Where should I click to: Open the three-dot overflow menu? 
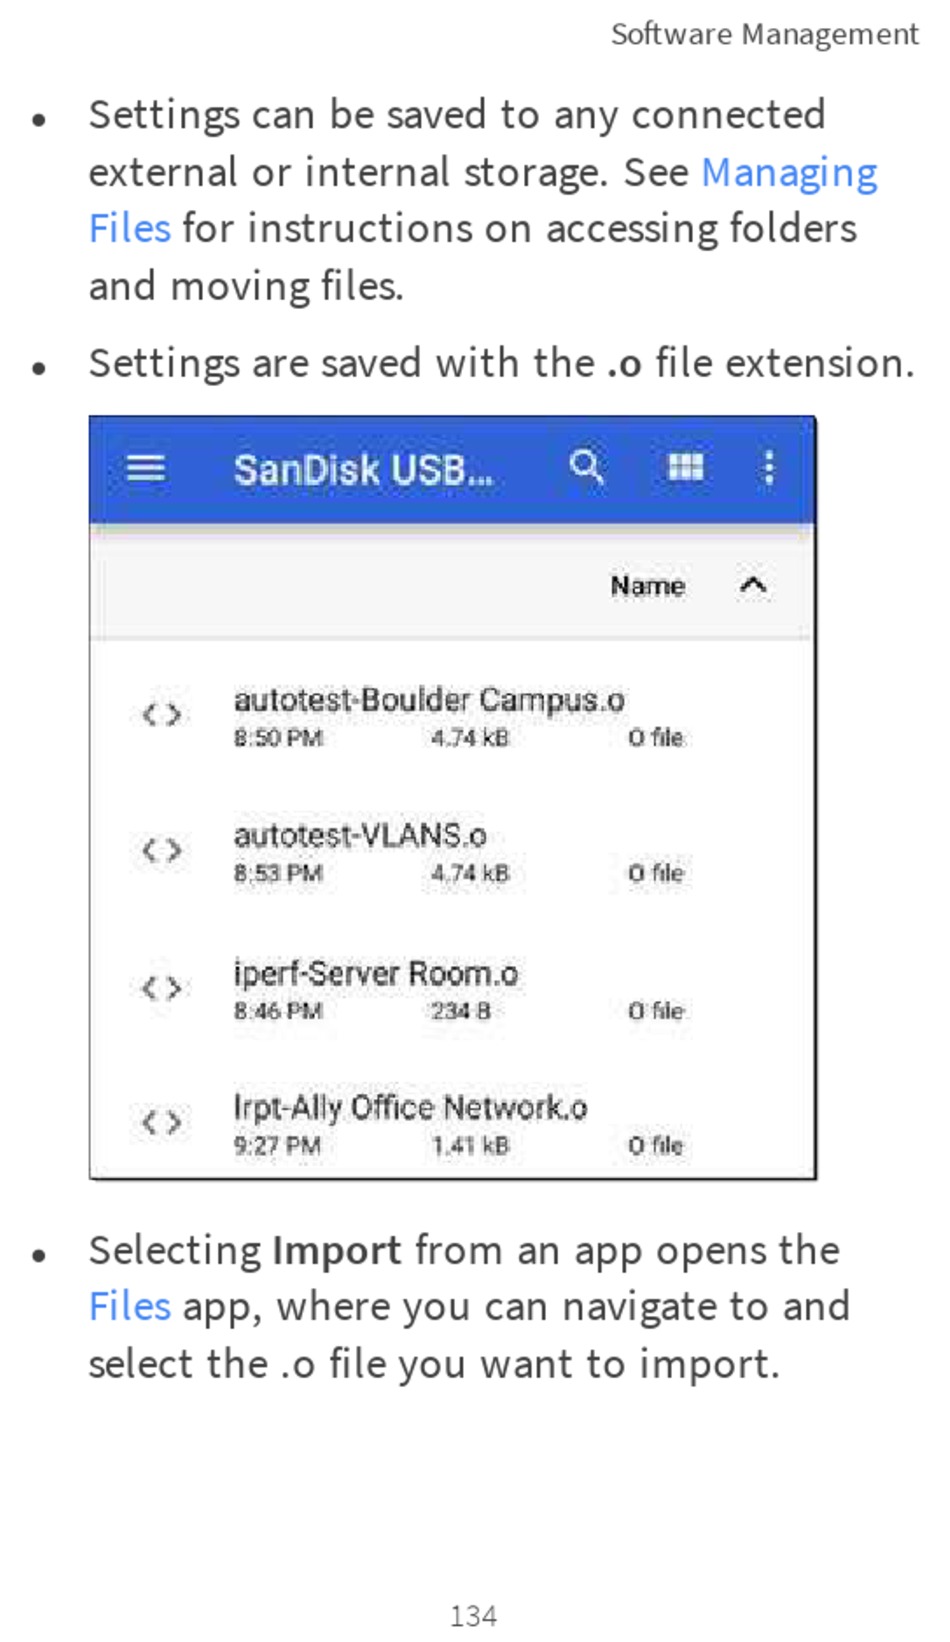(768, 467)
